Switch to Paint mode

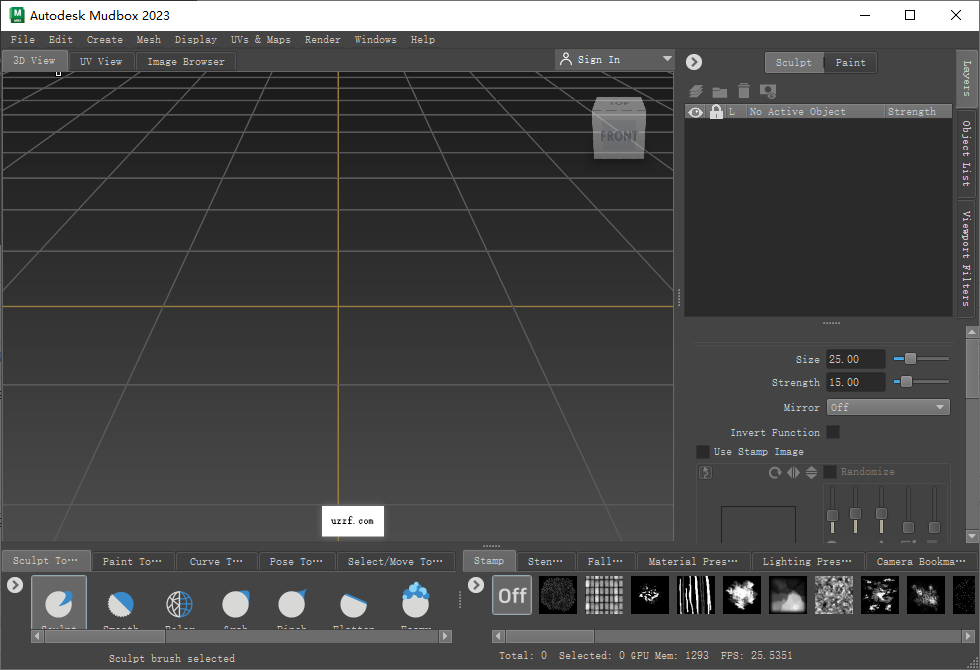click(x=850, y=62)
